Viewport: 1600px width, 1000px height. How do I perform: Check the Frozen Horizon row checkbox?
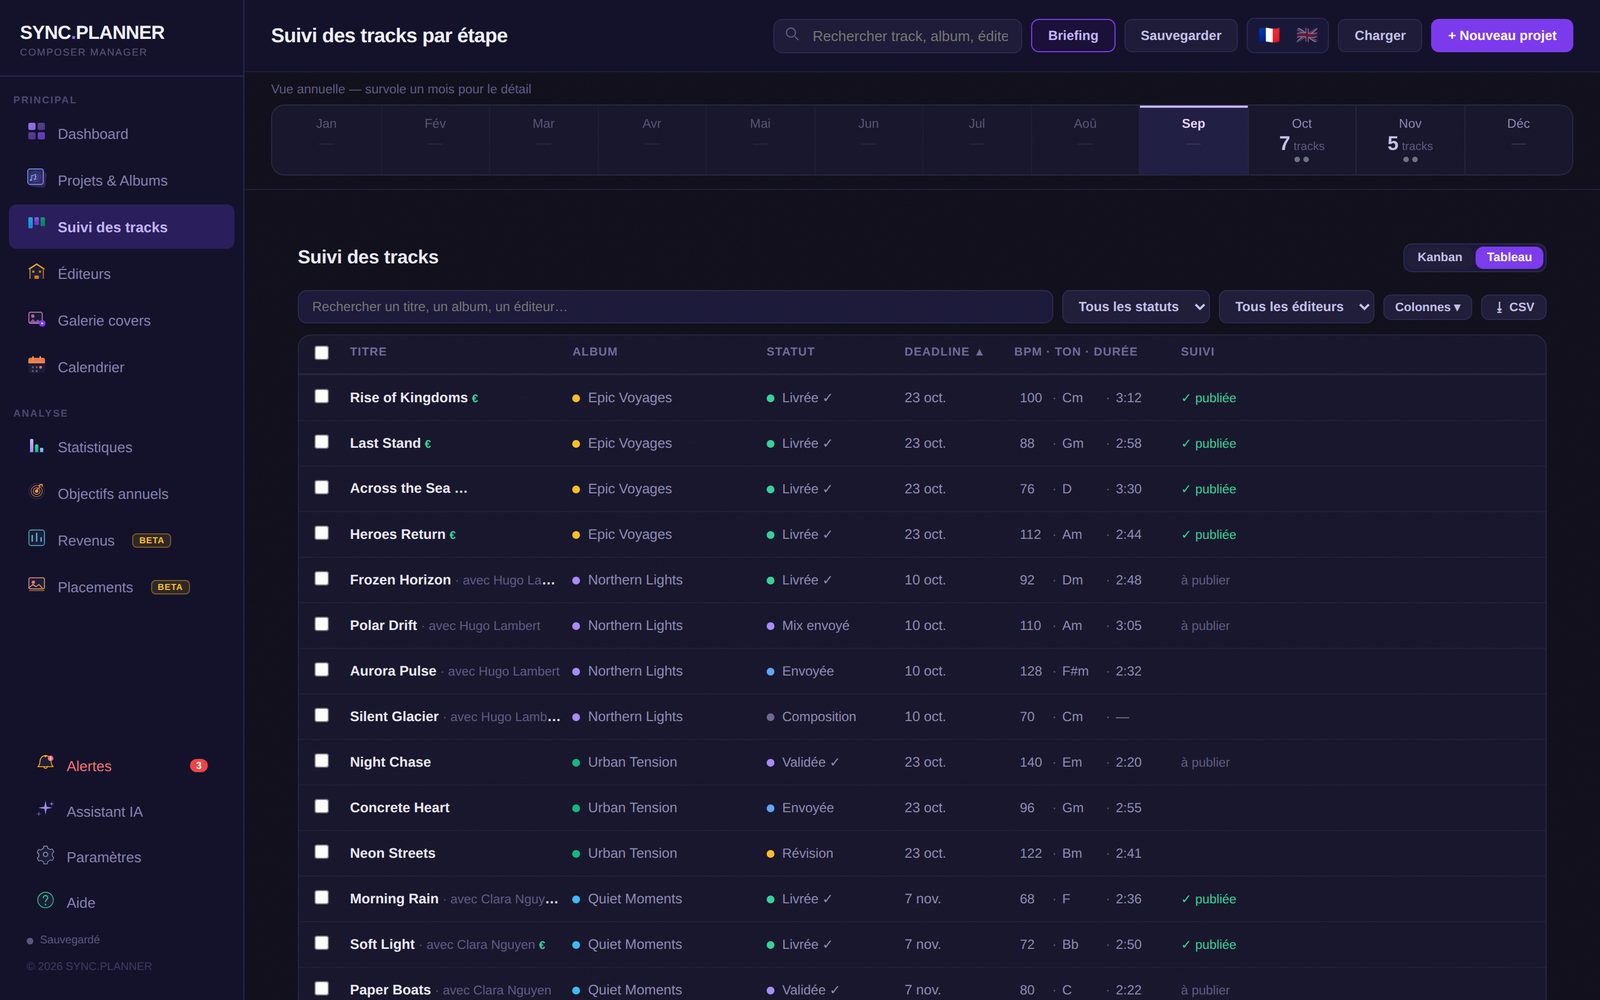(321, 578)
